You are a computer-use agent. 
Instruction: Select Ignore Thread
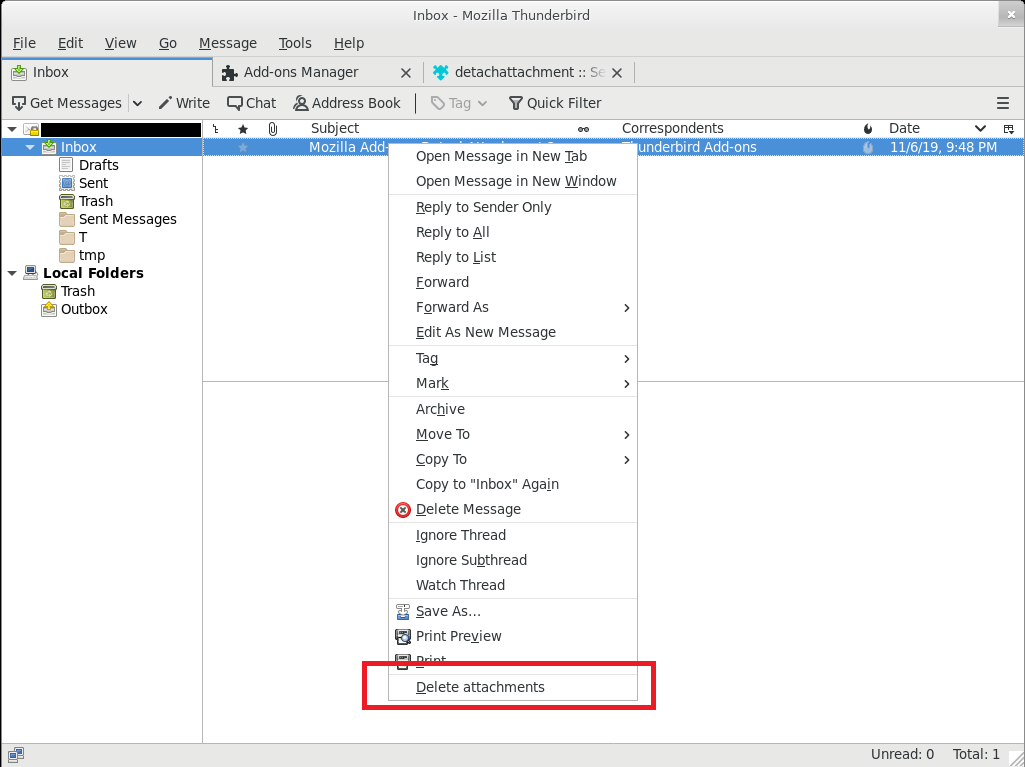coord(512,536)
